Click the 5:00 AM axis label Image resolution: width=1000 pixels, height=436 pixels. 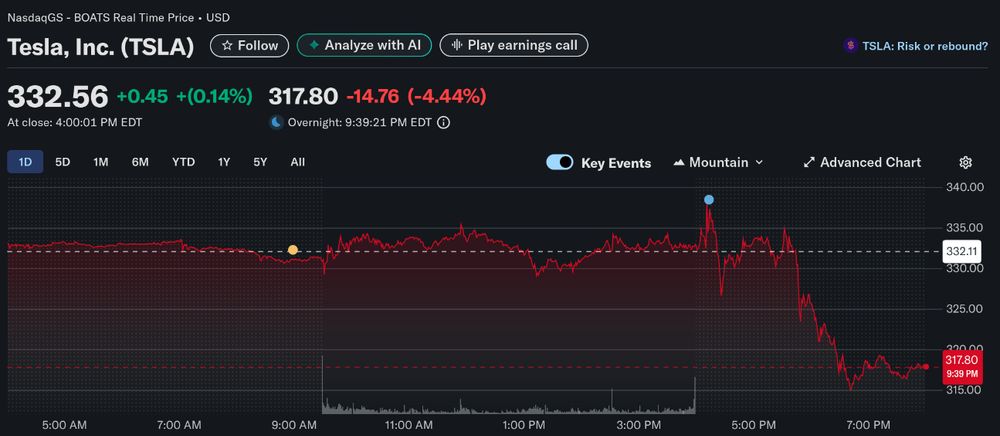pyautogui.click(x=66, y=425)
